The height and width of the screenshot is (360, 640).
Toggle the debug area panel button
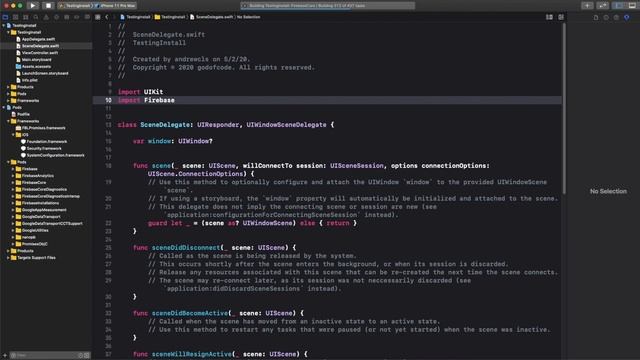click(632, 6)
